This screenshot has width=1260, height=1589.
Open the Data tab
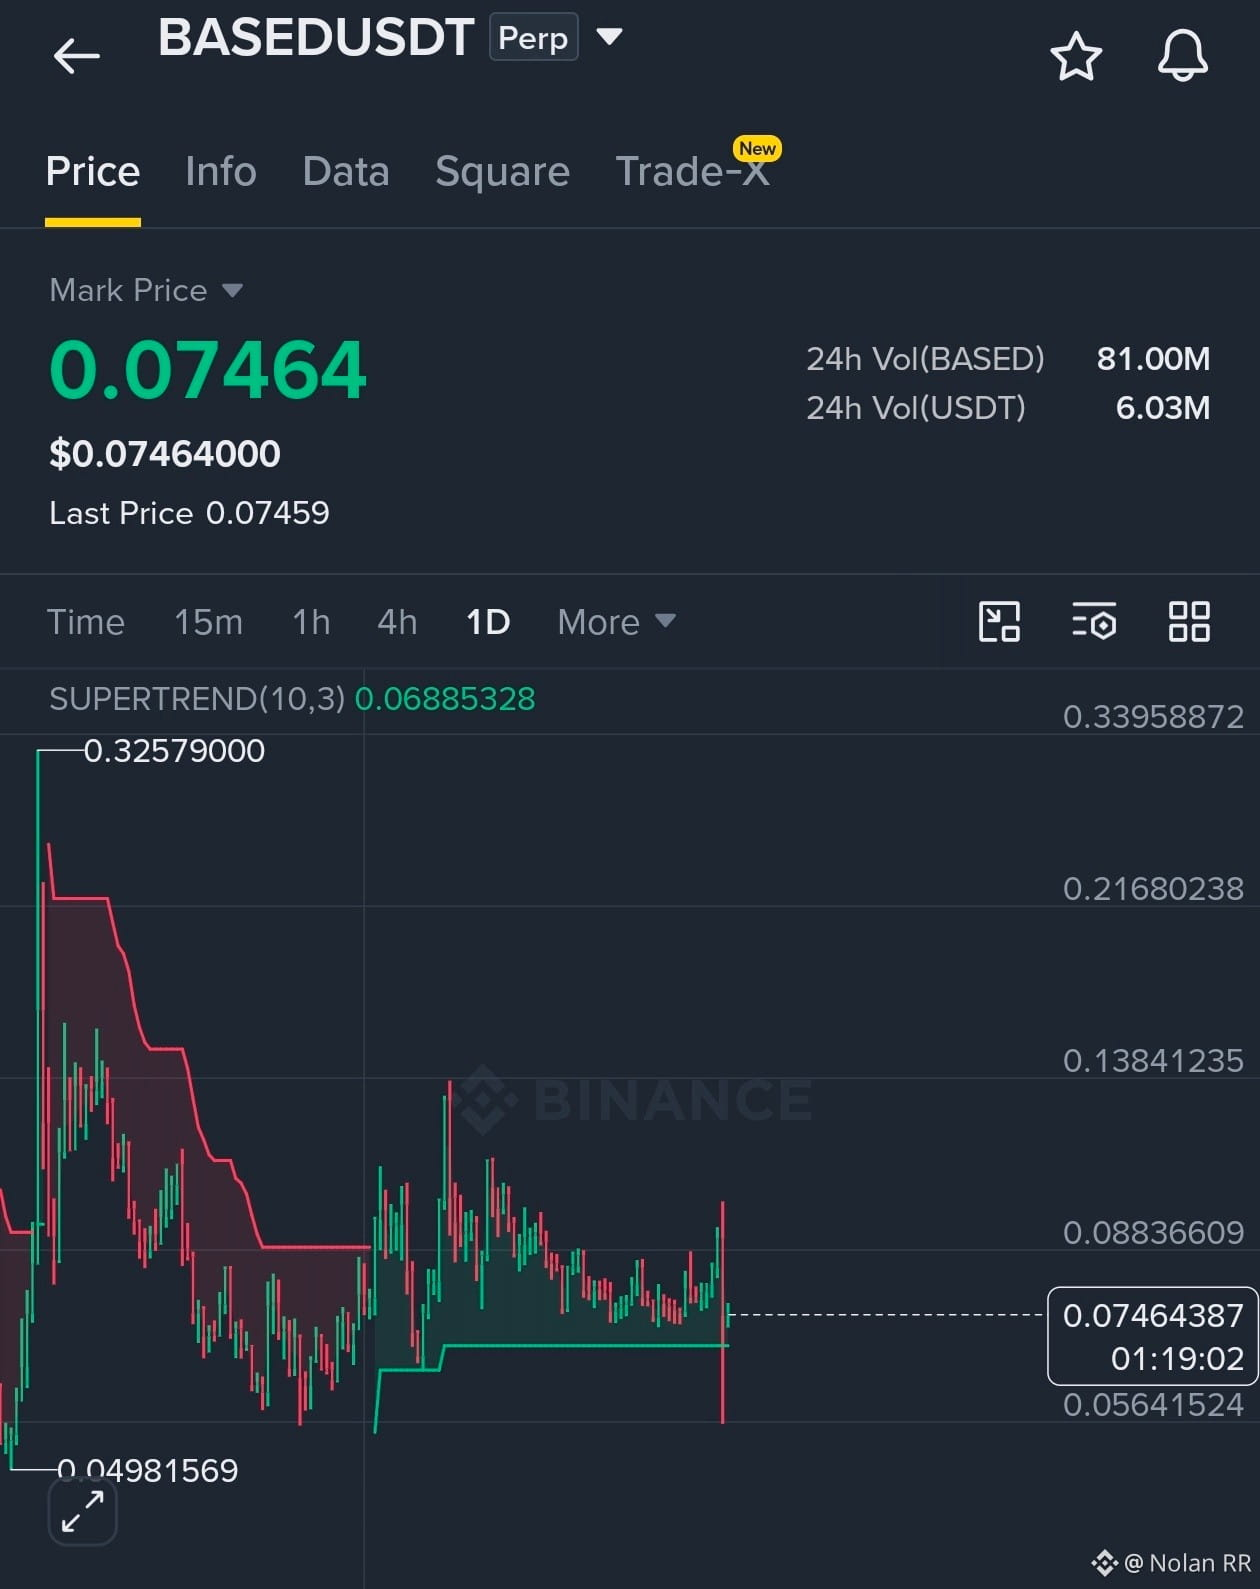pyautogui.click(x=346, y=172)
